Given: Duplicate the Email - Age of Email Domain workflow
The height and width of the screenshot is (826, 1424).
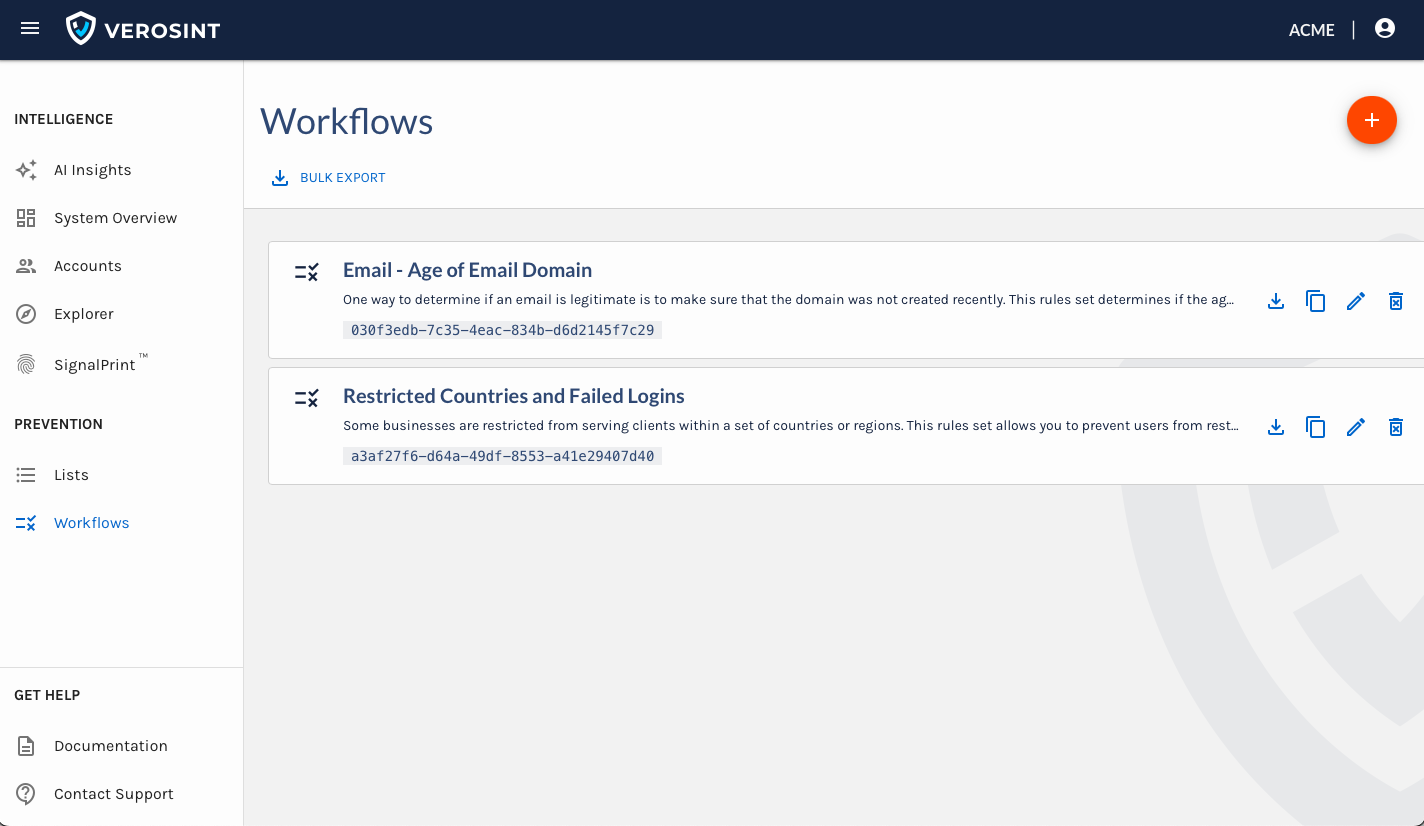Looking at the screenshot, I should click(x=1315, y=301).
